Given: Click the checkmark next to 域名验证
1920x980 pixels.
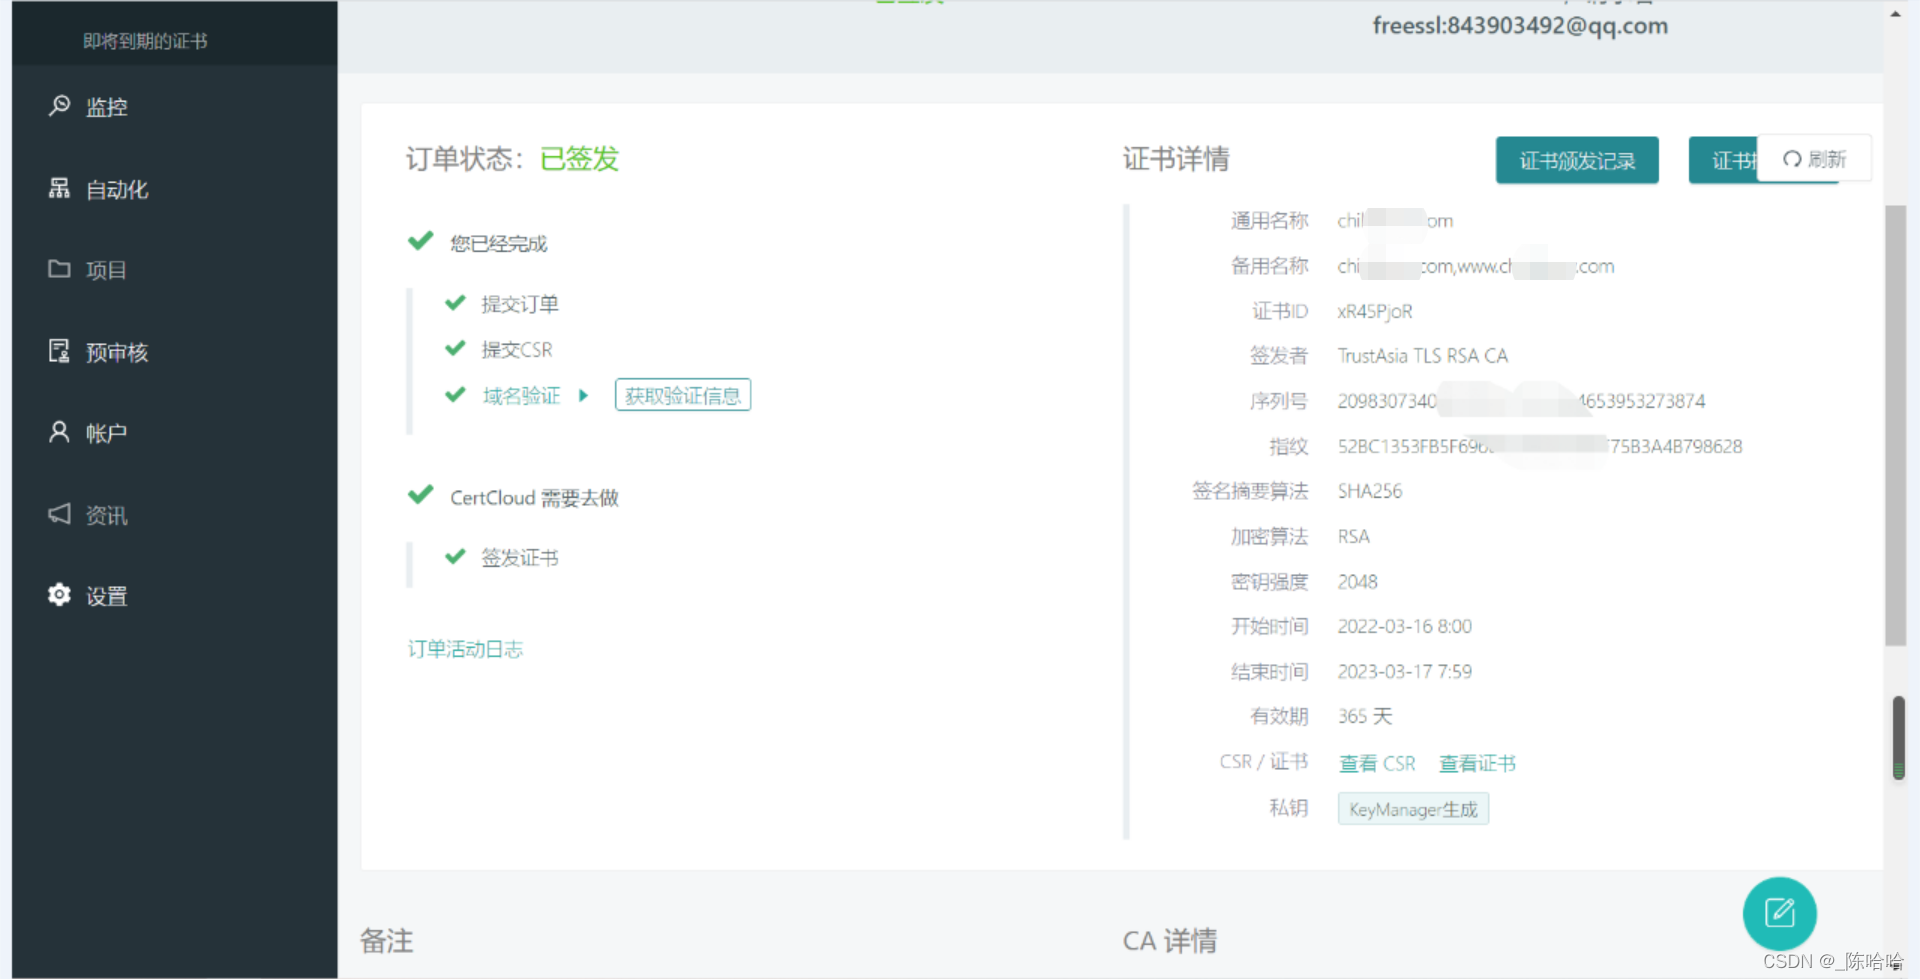Looking at the screenshot, I should click(455, 395).
